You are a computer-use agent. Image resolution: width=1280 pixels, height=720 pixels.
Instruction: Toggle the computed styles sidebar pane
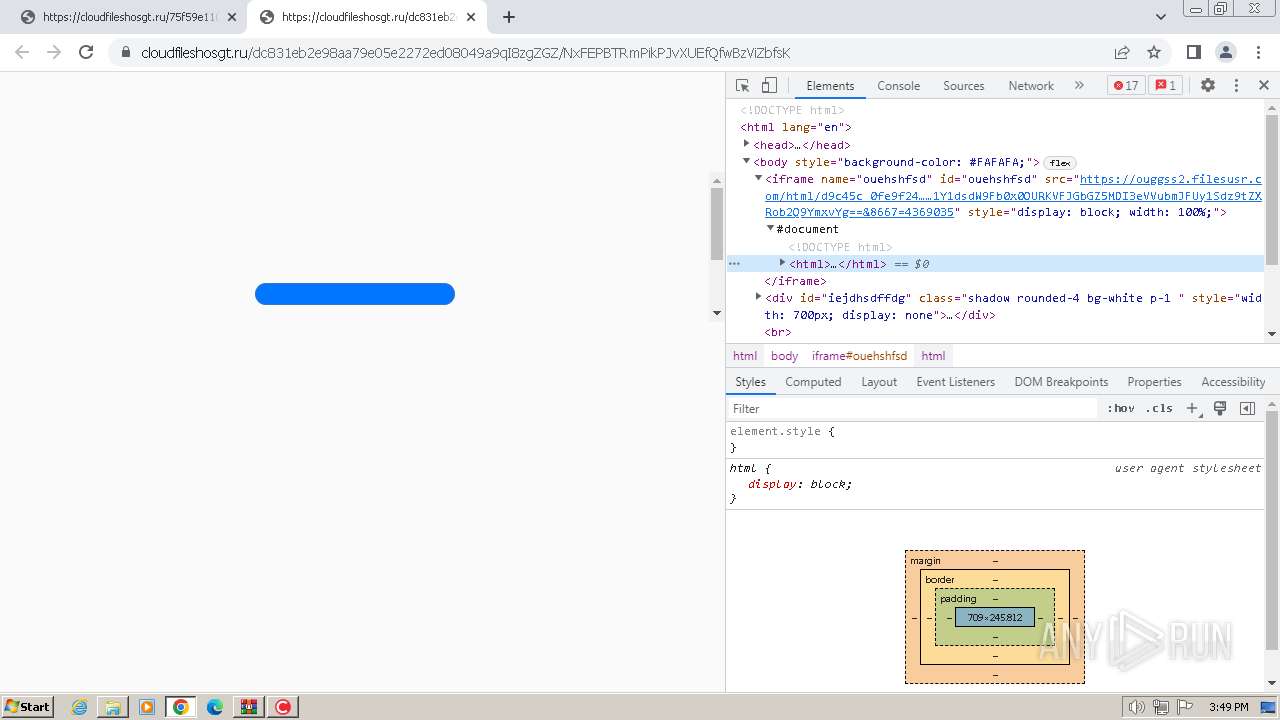(1247, 408)
